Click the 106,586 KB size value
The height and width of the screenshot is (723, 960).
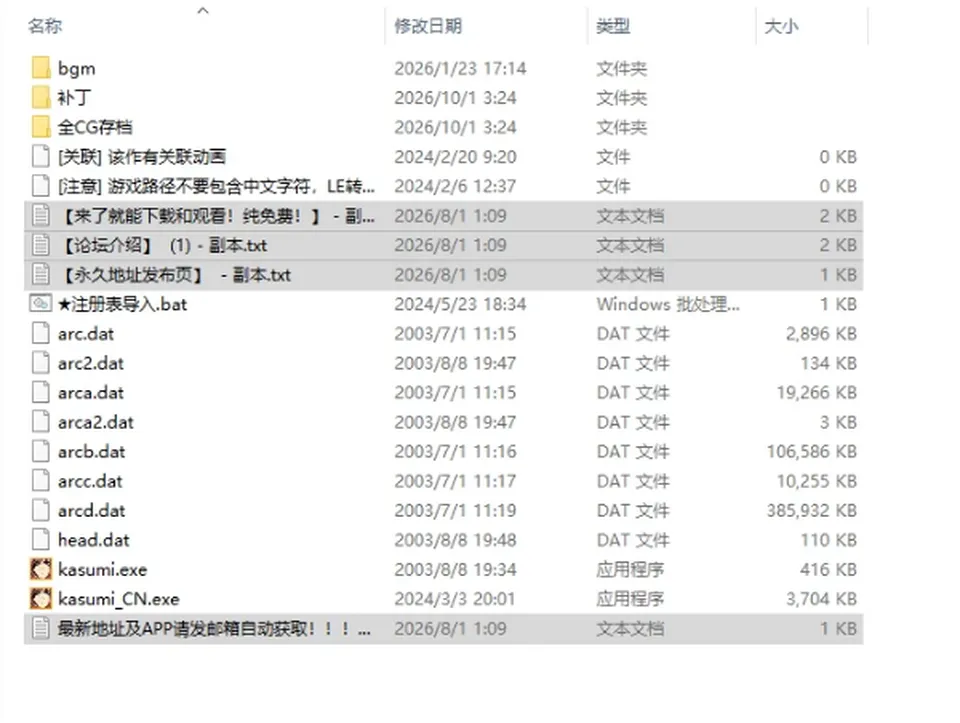pyautogui.click(x=811, y=451)
